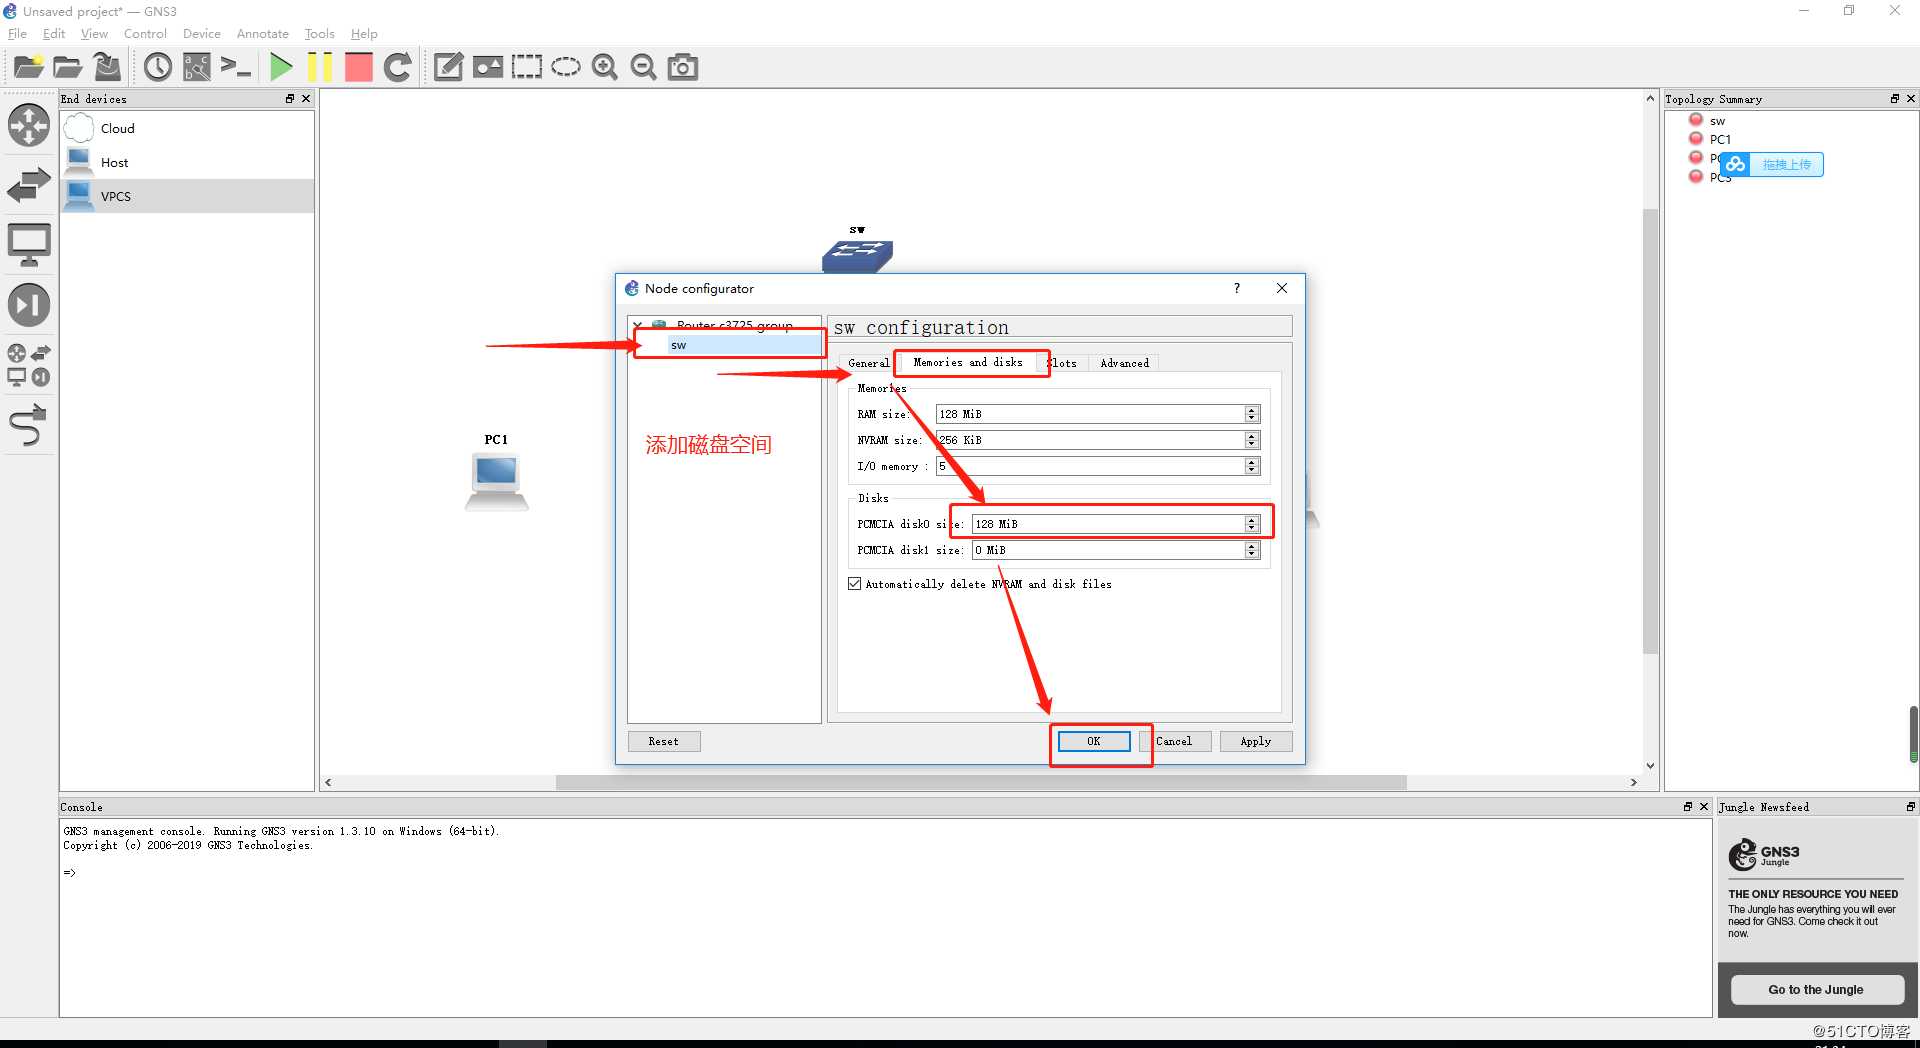Click the Save project toolbar icon
This screenshot has width=1920, height=1048.
tap(106, 67)
